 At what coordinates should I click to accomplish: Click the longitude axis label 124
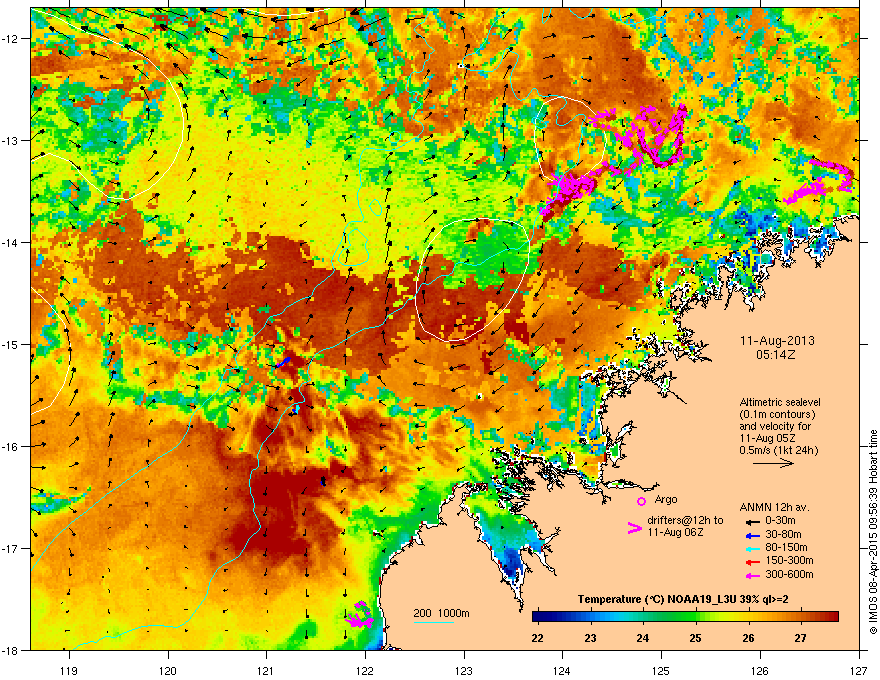coord(562,670)
